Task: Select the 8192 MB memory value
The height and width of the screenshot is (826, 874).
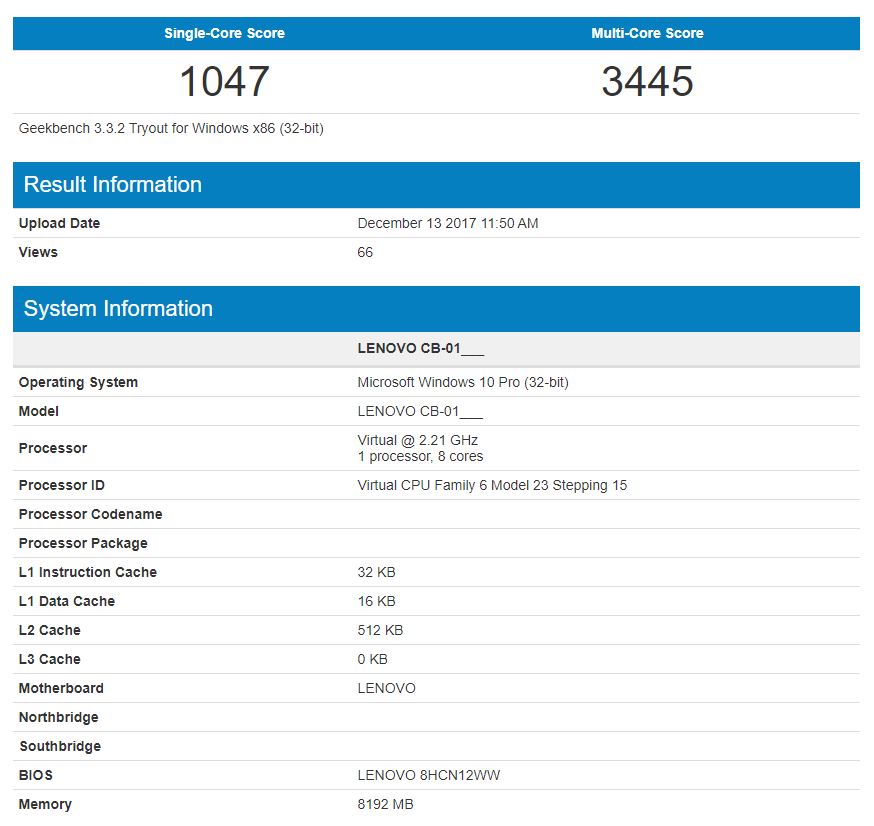Action: tap(385, 804)
